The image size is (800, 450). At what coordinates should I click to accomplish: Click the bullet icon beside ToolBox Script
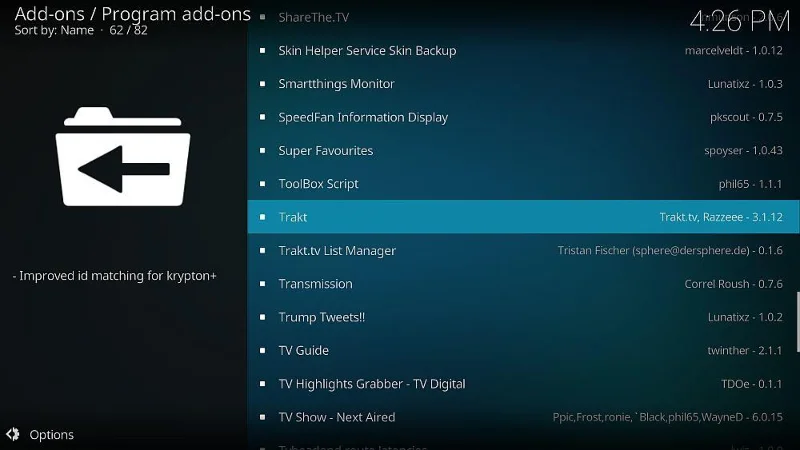click(262, 184)
